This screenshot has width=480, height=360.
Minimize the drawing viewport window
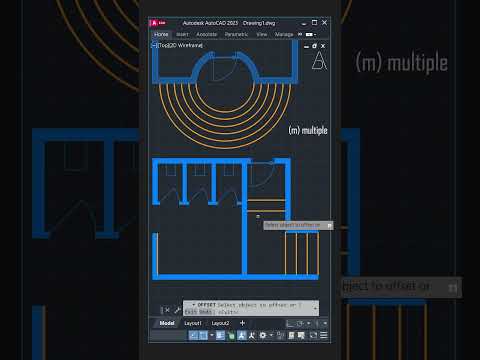pyautogui.click(x=306, y=46)
